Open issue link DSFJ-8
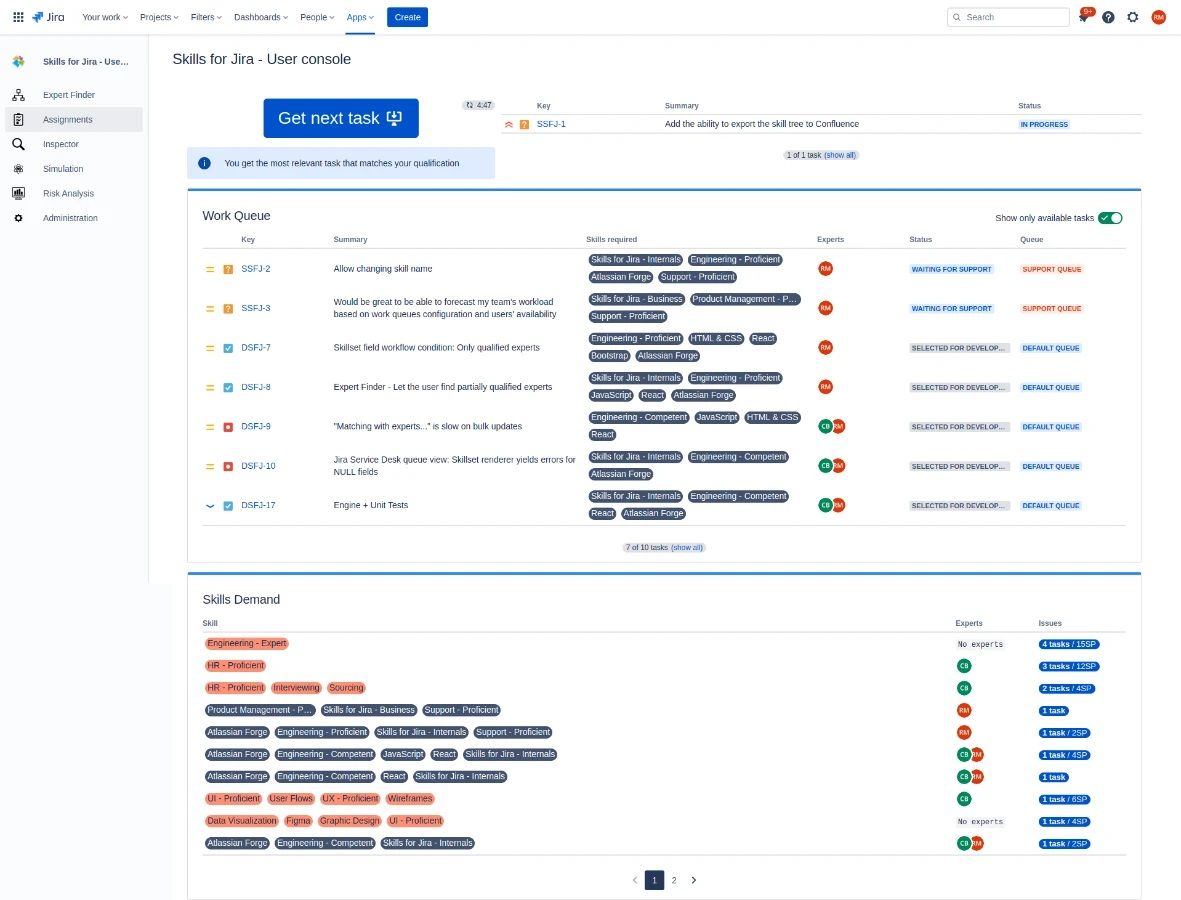The height and width of the screenshot is (900, 1181). tap(256, 387)
